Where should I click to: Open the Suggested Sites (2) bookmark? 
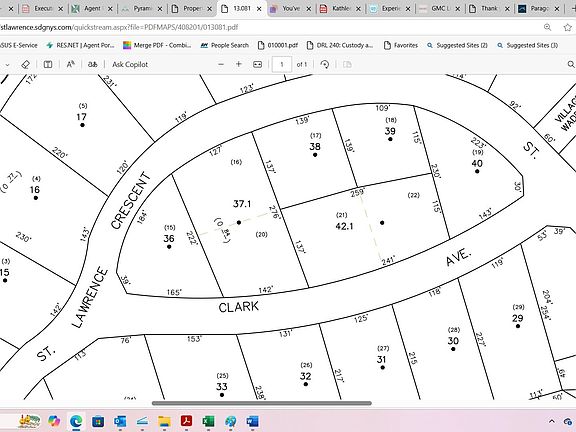click(x=457, y=45)
